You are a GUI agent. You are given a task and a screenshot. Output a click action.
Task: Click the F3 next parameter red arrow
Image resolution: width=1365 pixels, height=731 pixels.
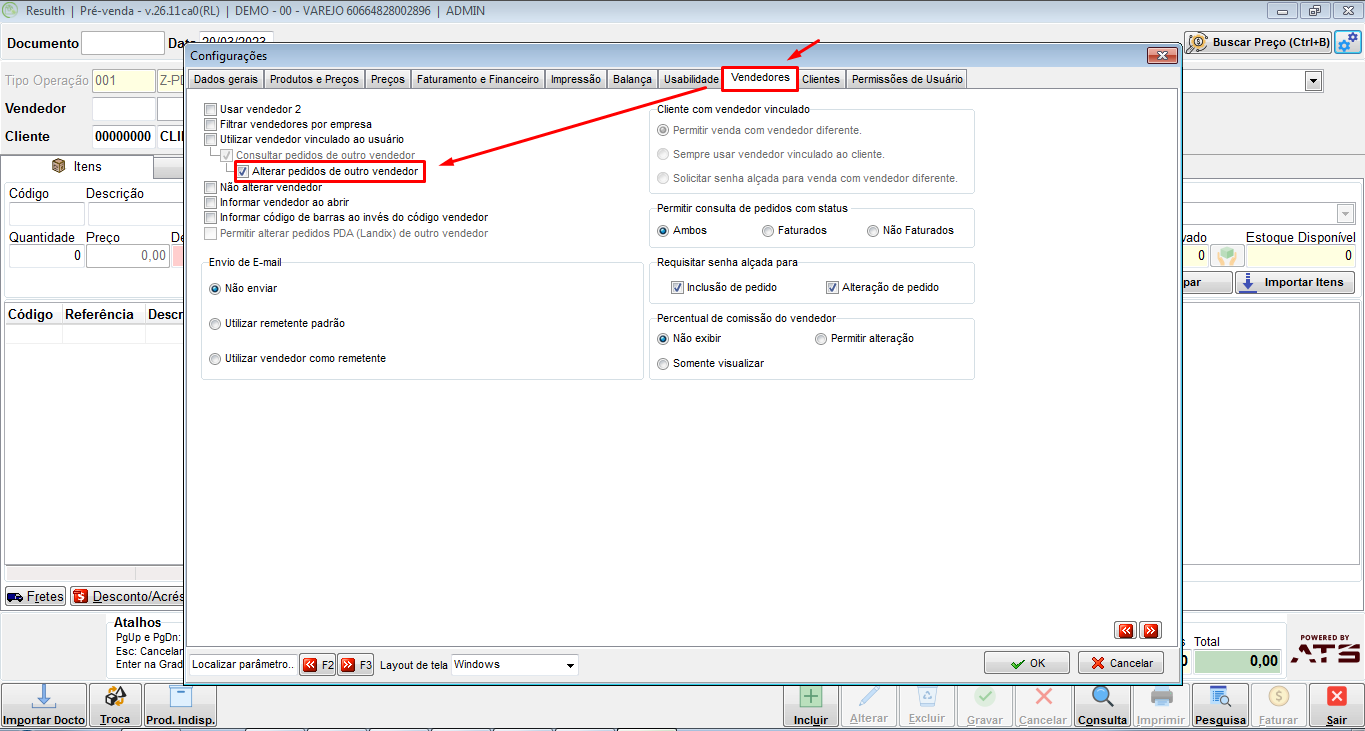click(x=356, y=664)
